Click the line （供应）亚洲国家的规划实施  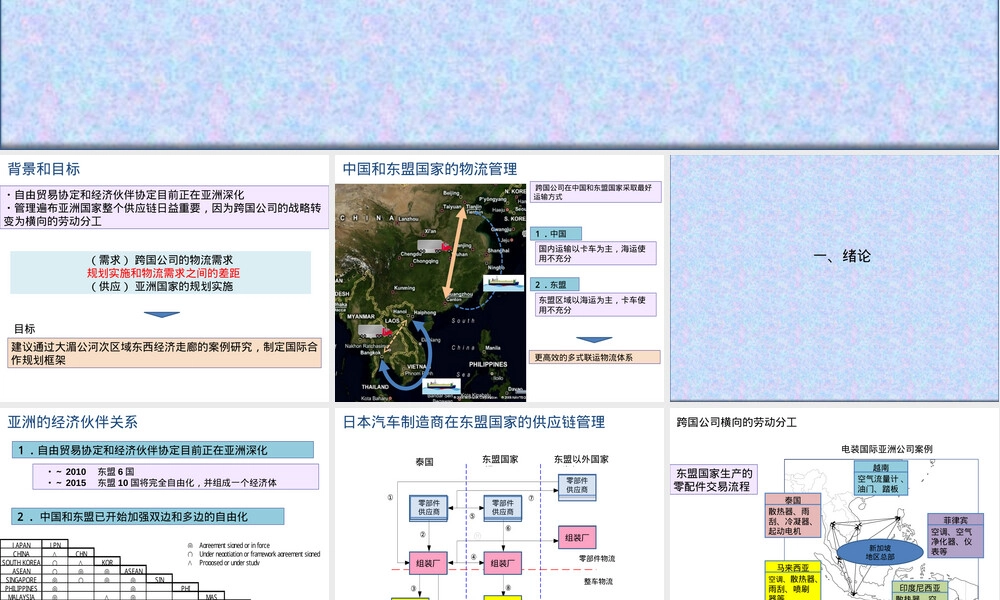(x=162, y=286)
